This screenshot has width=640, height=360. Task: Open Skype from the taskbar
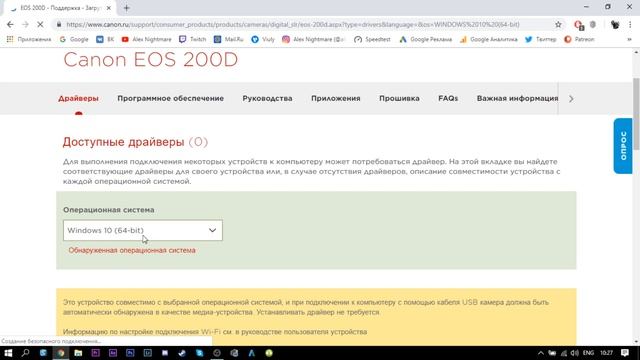click(199, 353)
